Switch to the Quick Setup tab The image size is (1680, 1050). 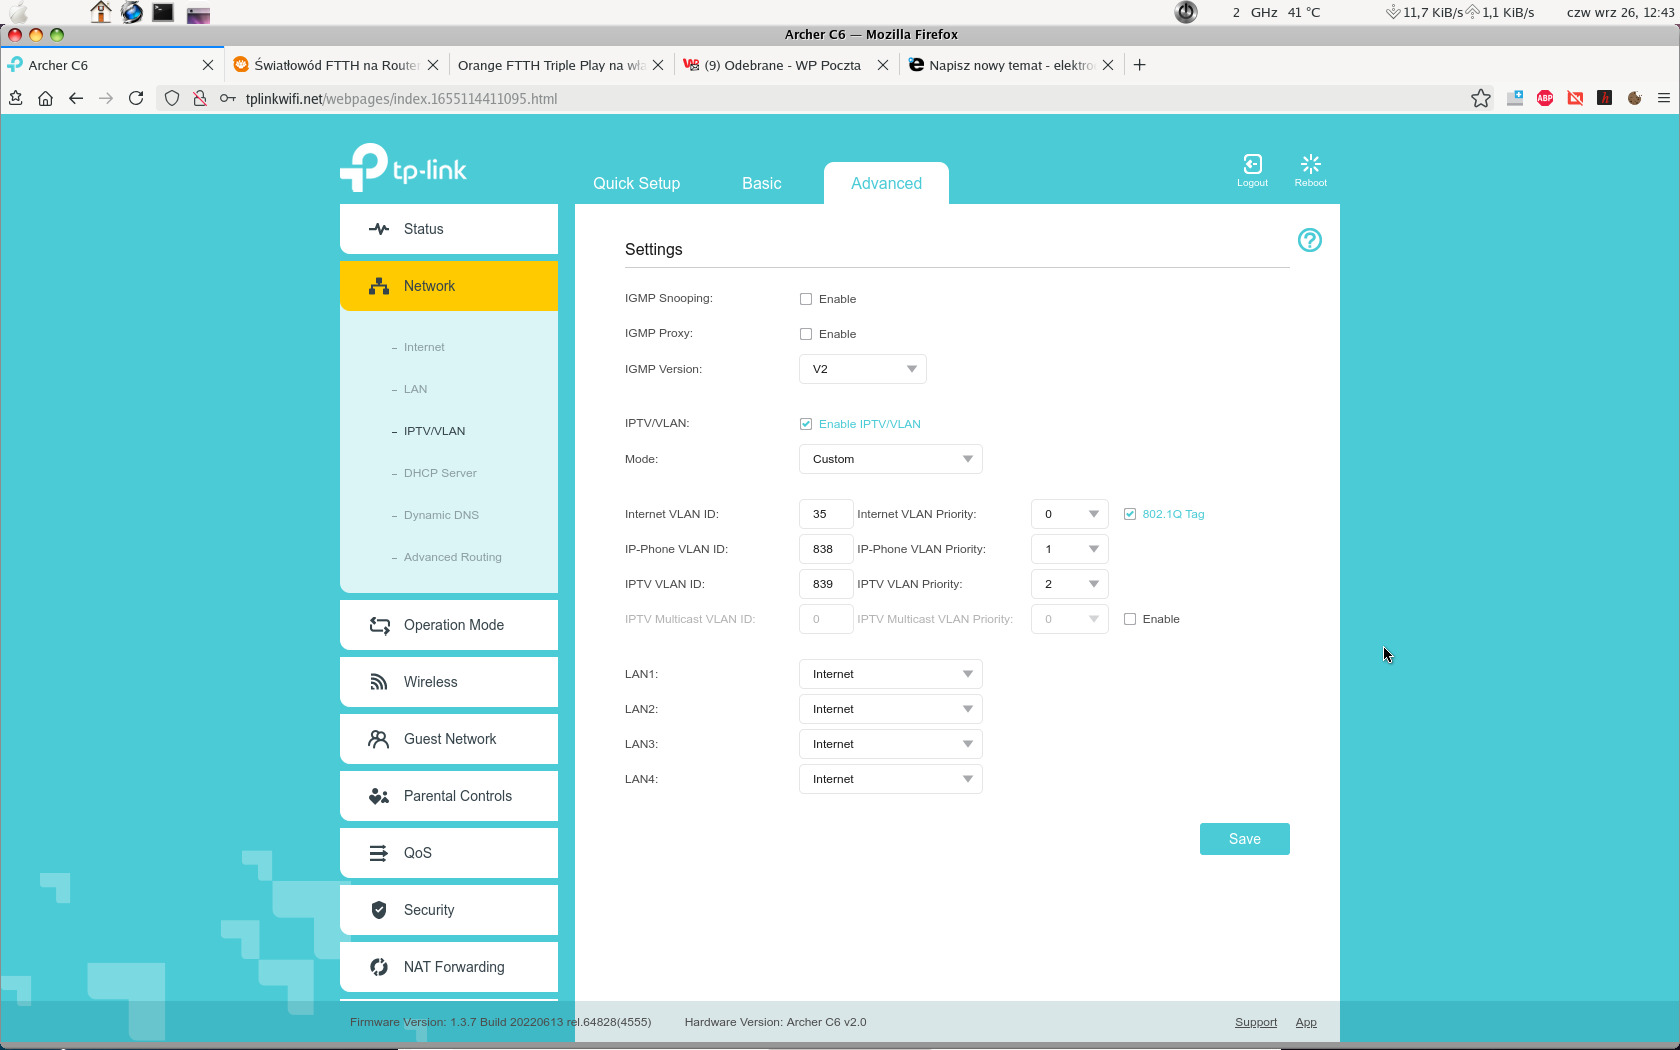click(636, 183)
